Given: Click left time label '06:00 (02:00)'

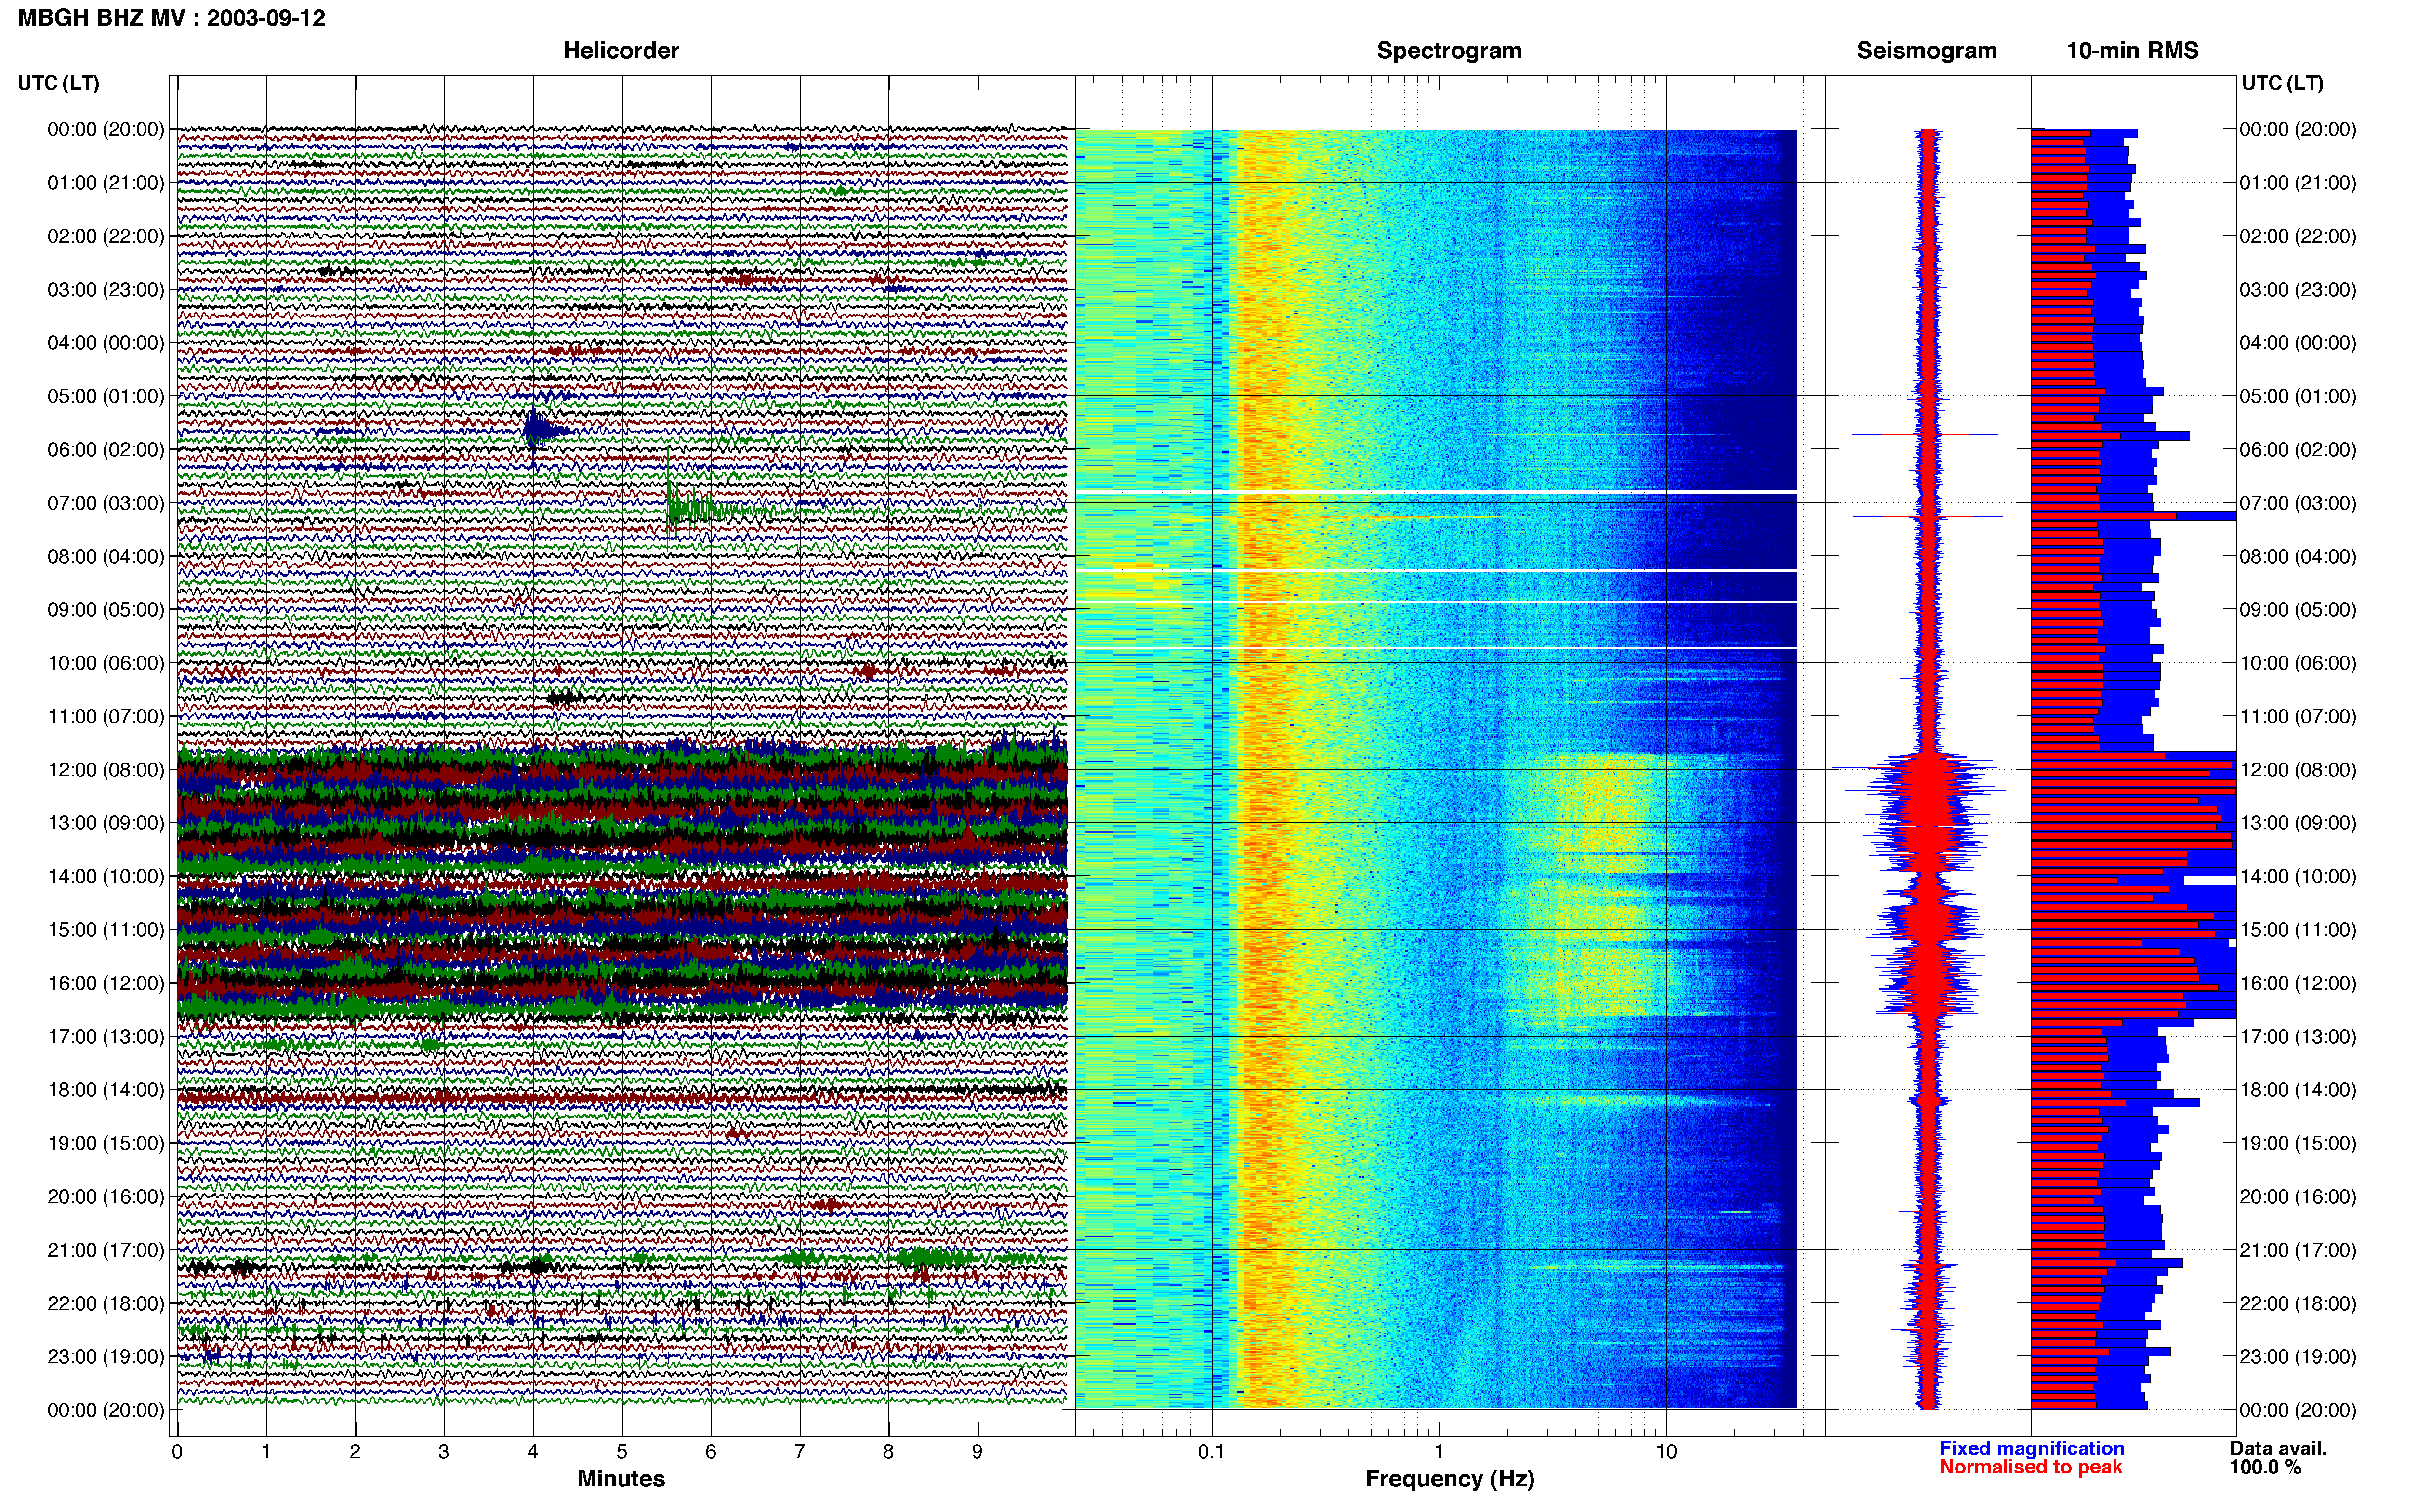Looking at the screenshot, I should pos(105,450).
